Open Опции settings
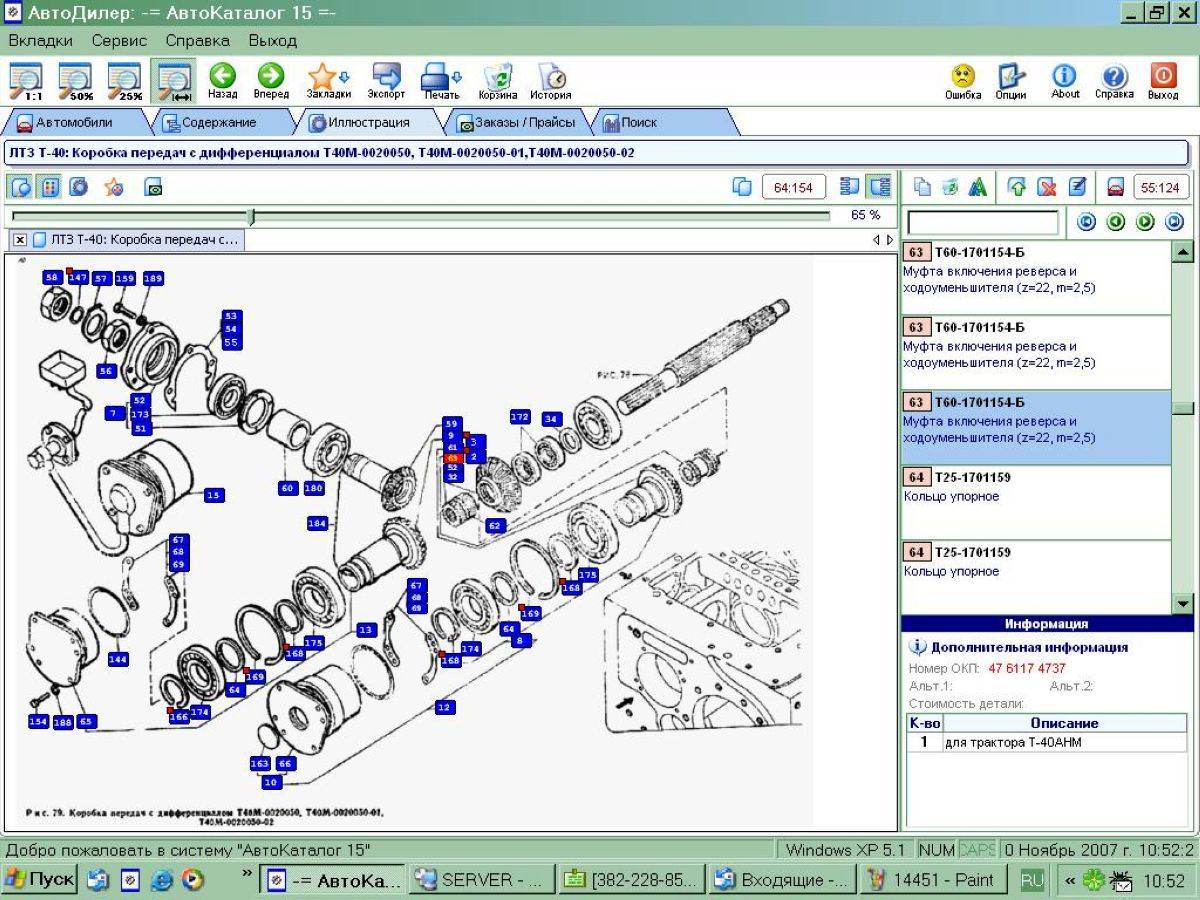Screen dimensions: 1200x900 pos(1011,81)
